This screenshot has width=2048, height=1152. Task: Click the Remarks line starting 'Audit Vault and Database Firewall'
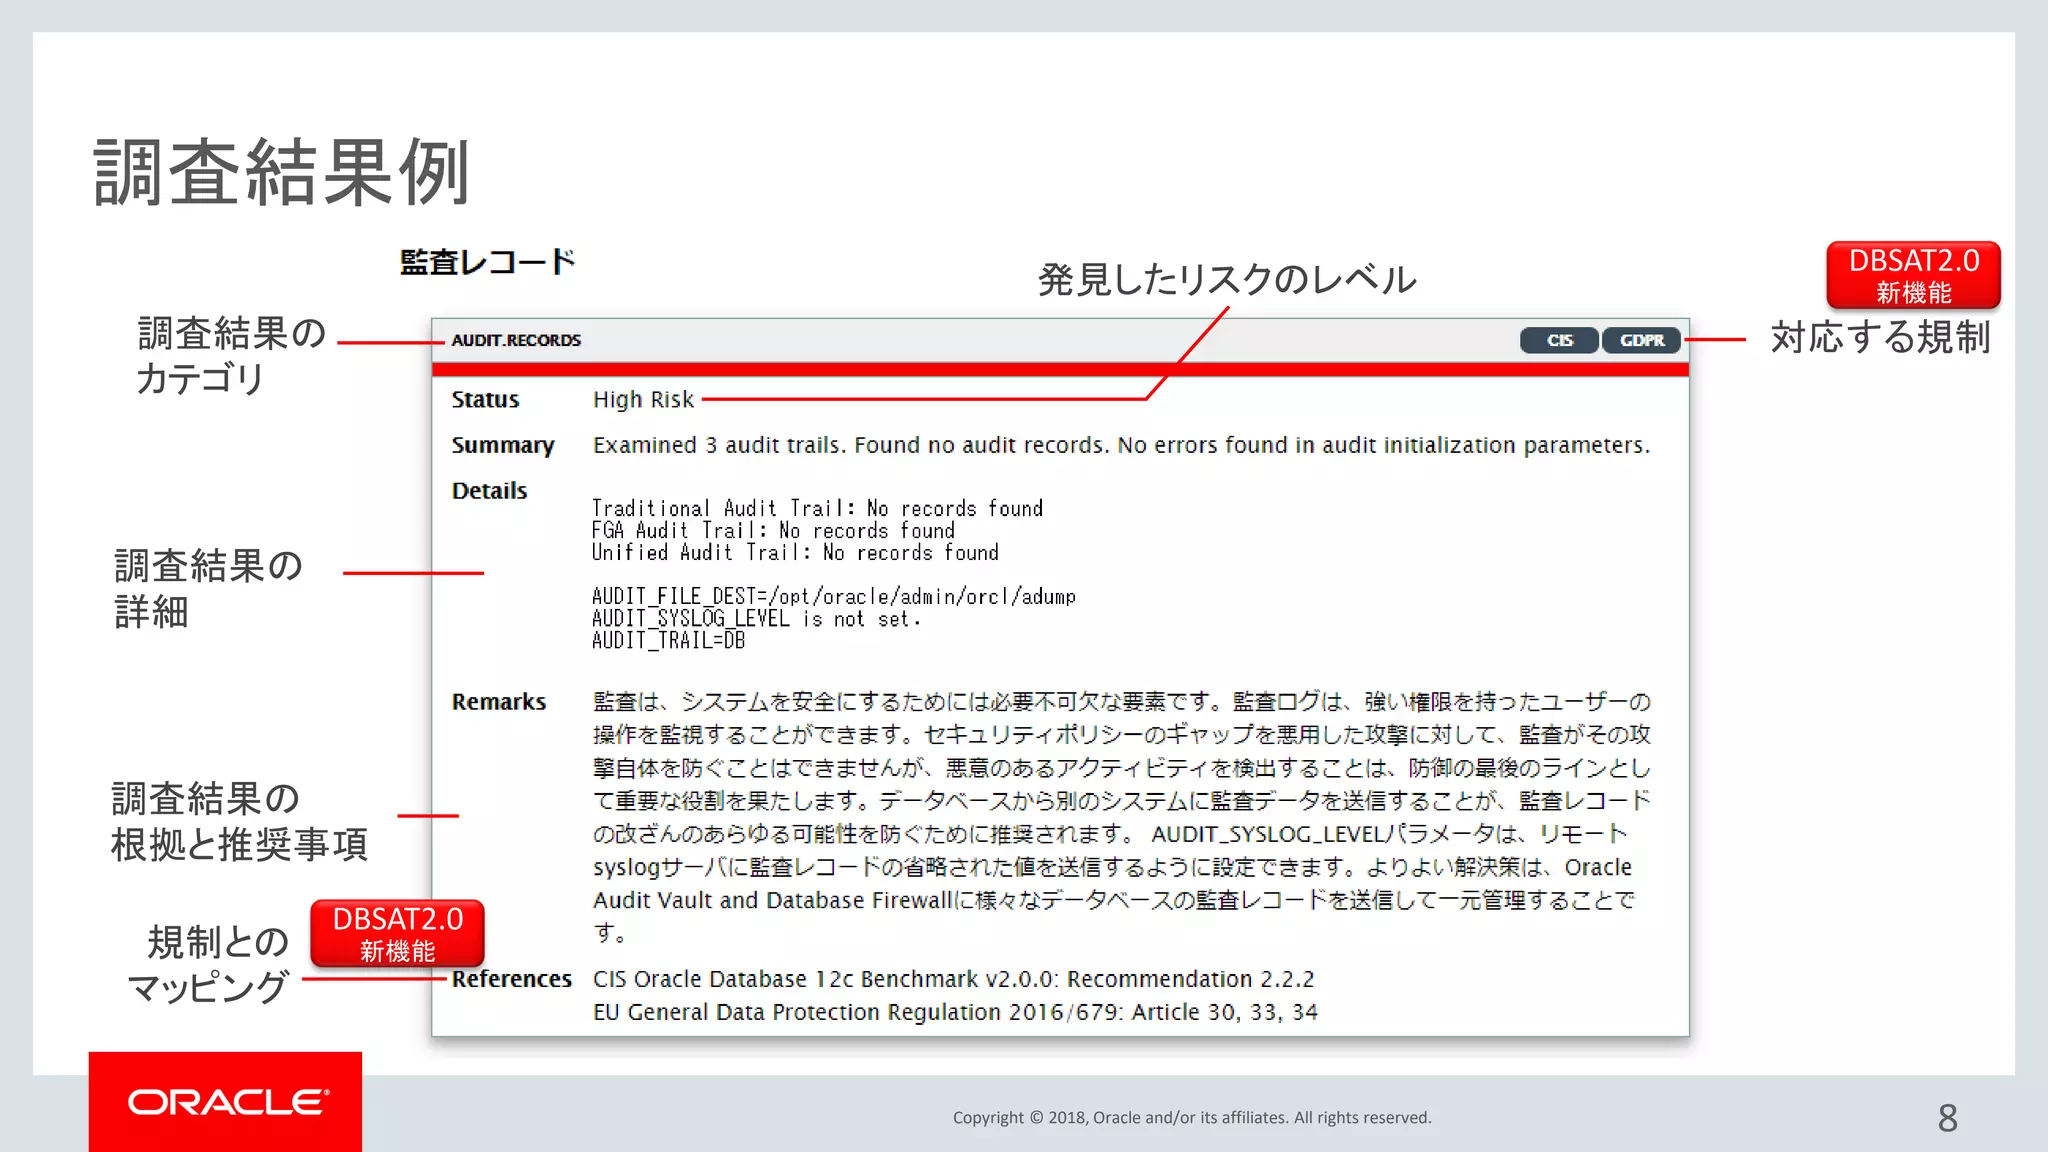click(1114, 900)
